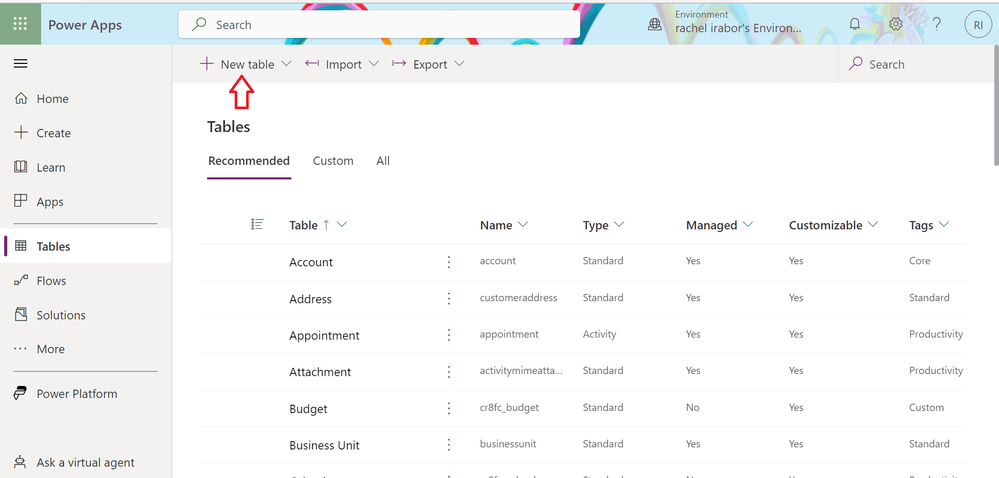Open more options dots for Account row

[x=449, y=262]
